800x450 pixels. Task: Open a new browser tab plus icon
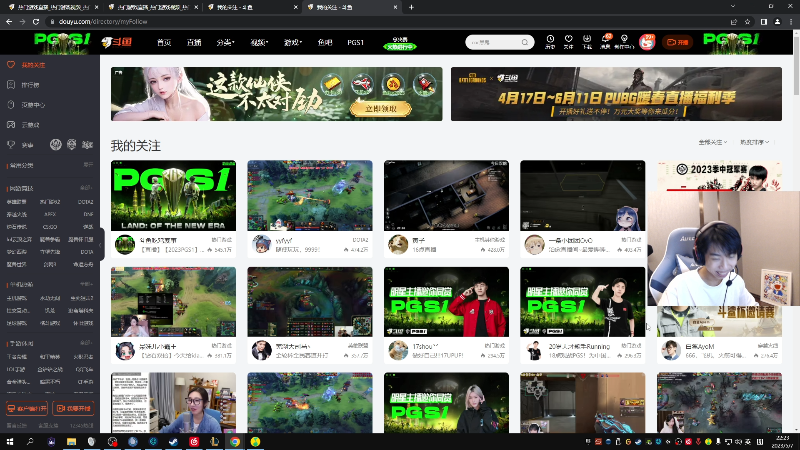click(x=411, y=7)
